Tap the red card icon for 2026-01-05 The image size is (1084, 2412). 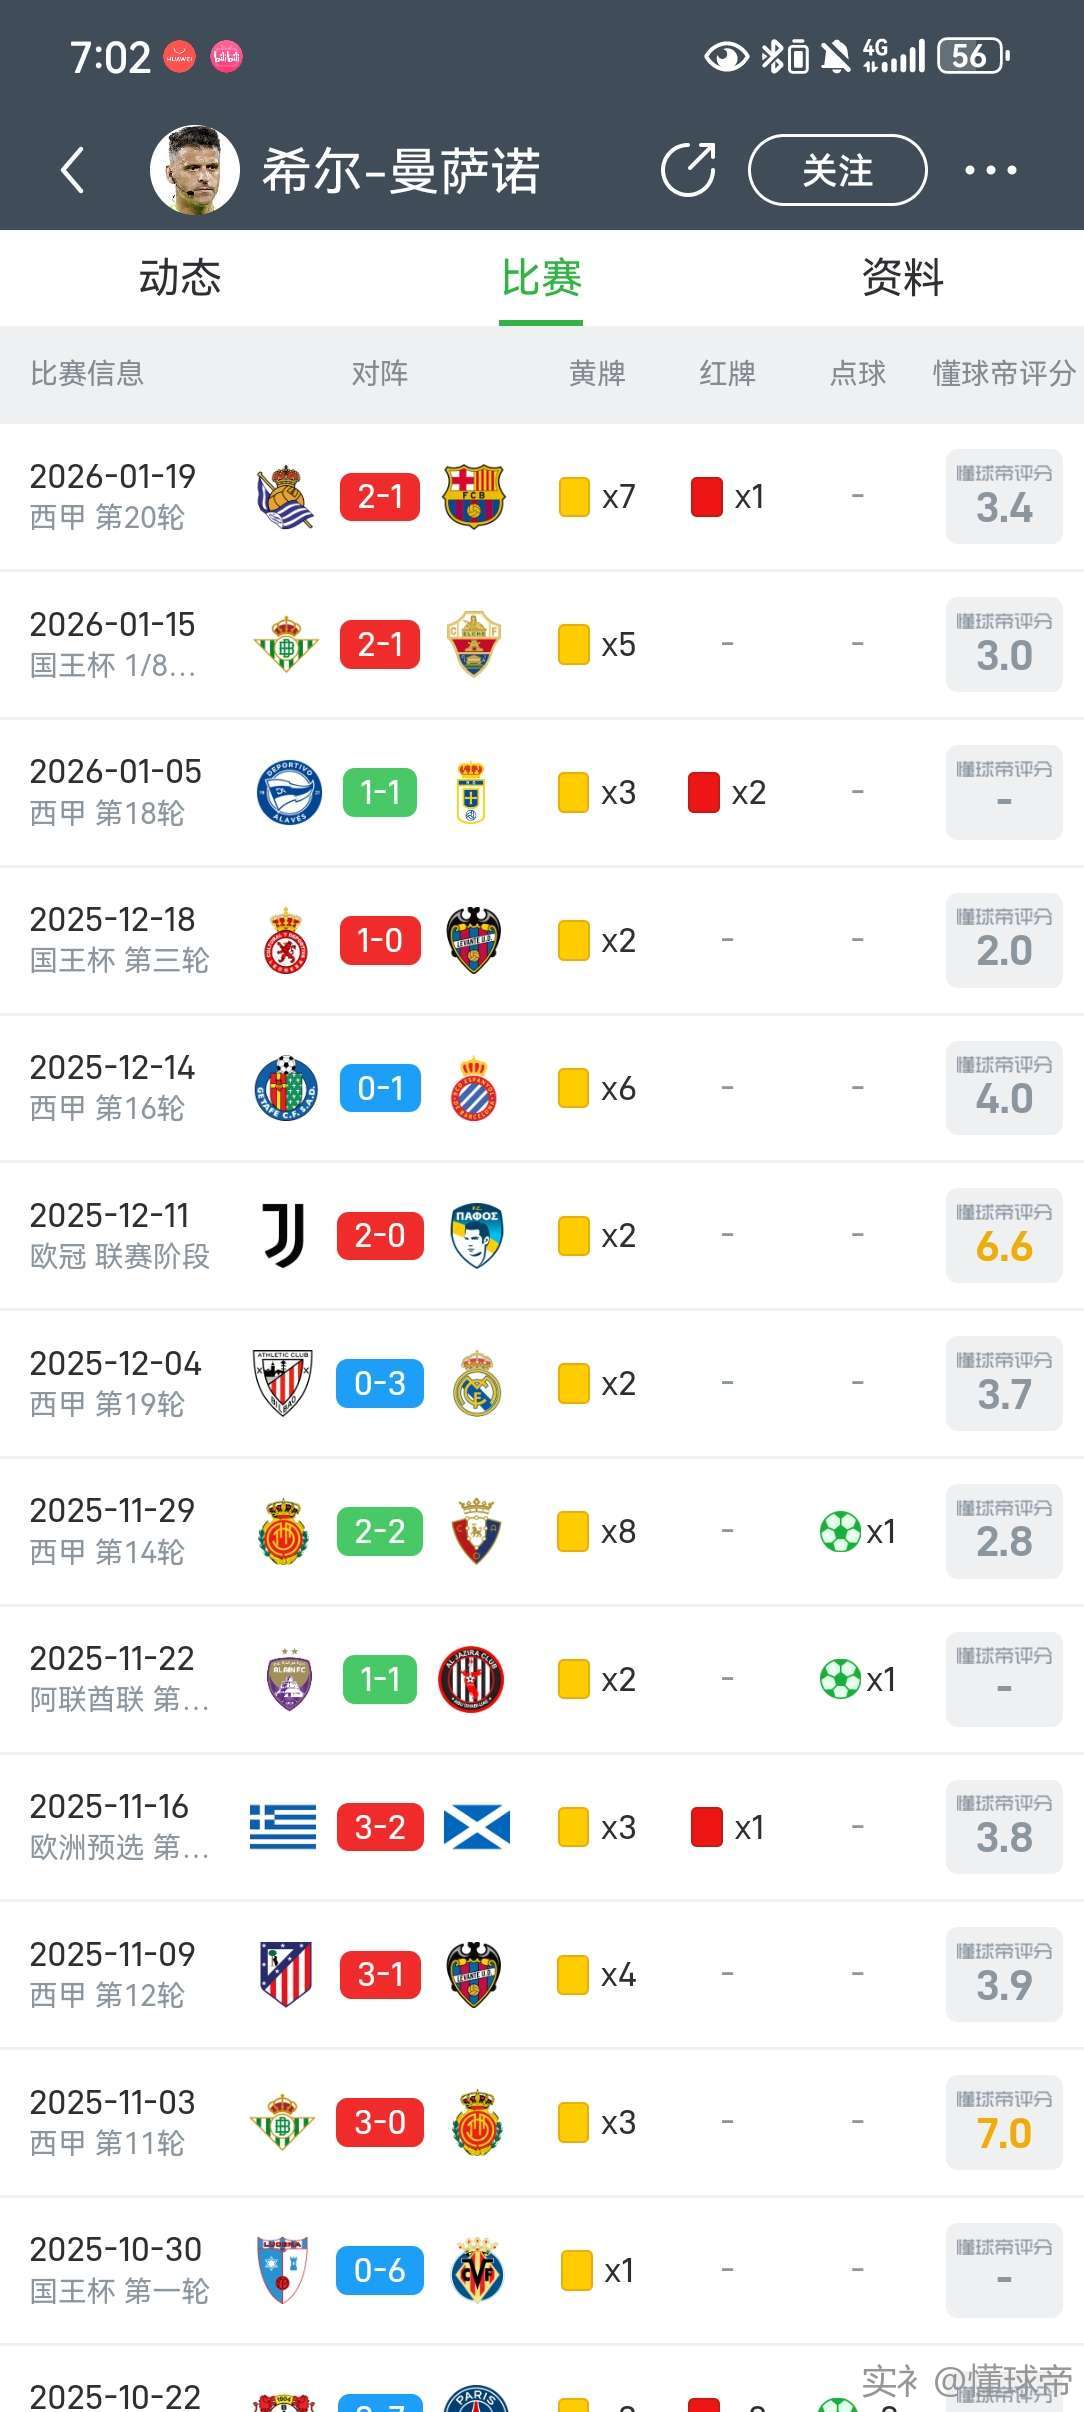point(704,792)
